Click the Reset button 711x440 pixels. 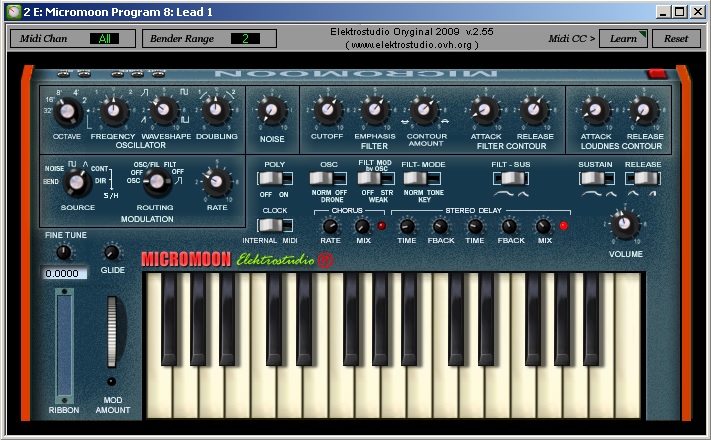[x=676, y=39]
